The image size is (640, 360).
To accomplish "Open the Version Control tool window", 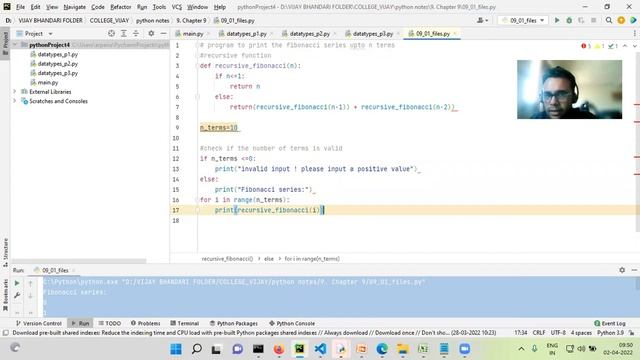I will [38, 323].
